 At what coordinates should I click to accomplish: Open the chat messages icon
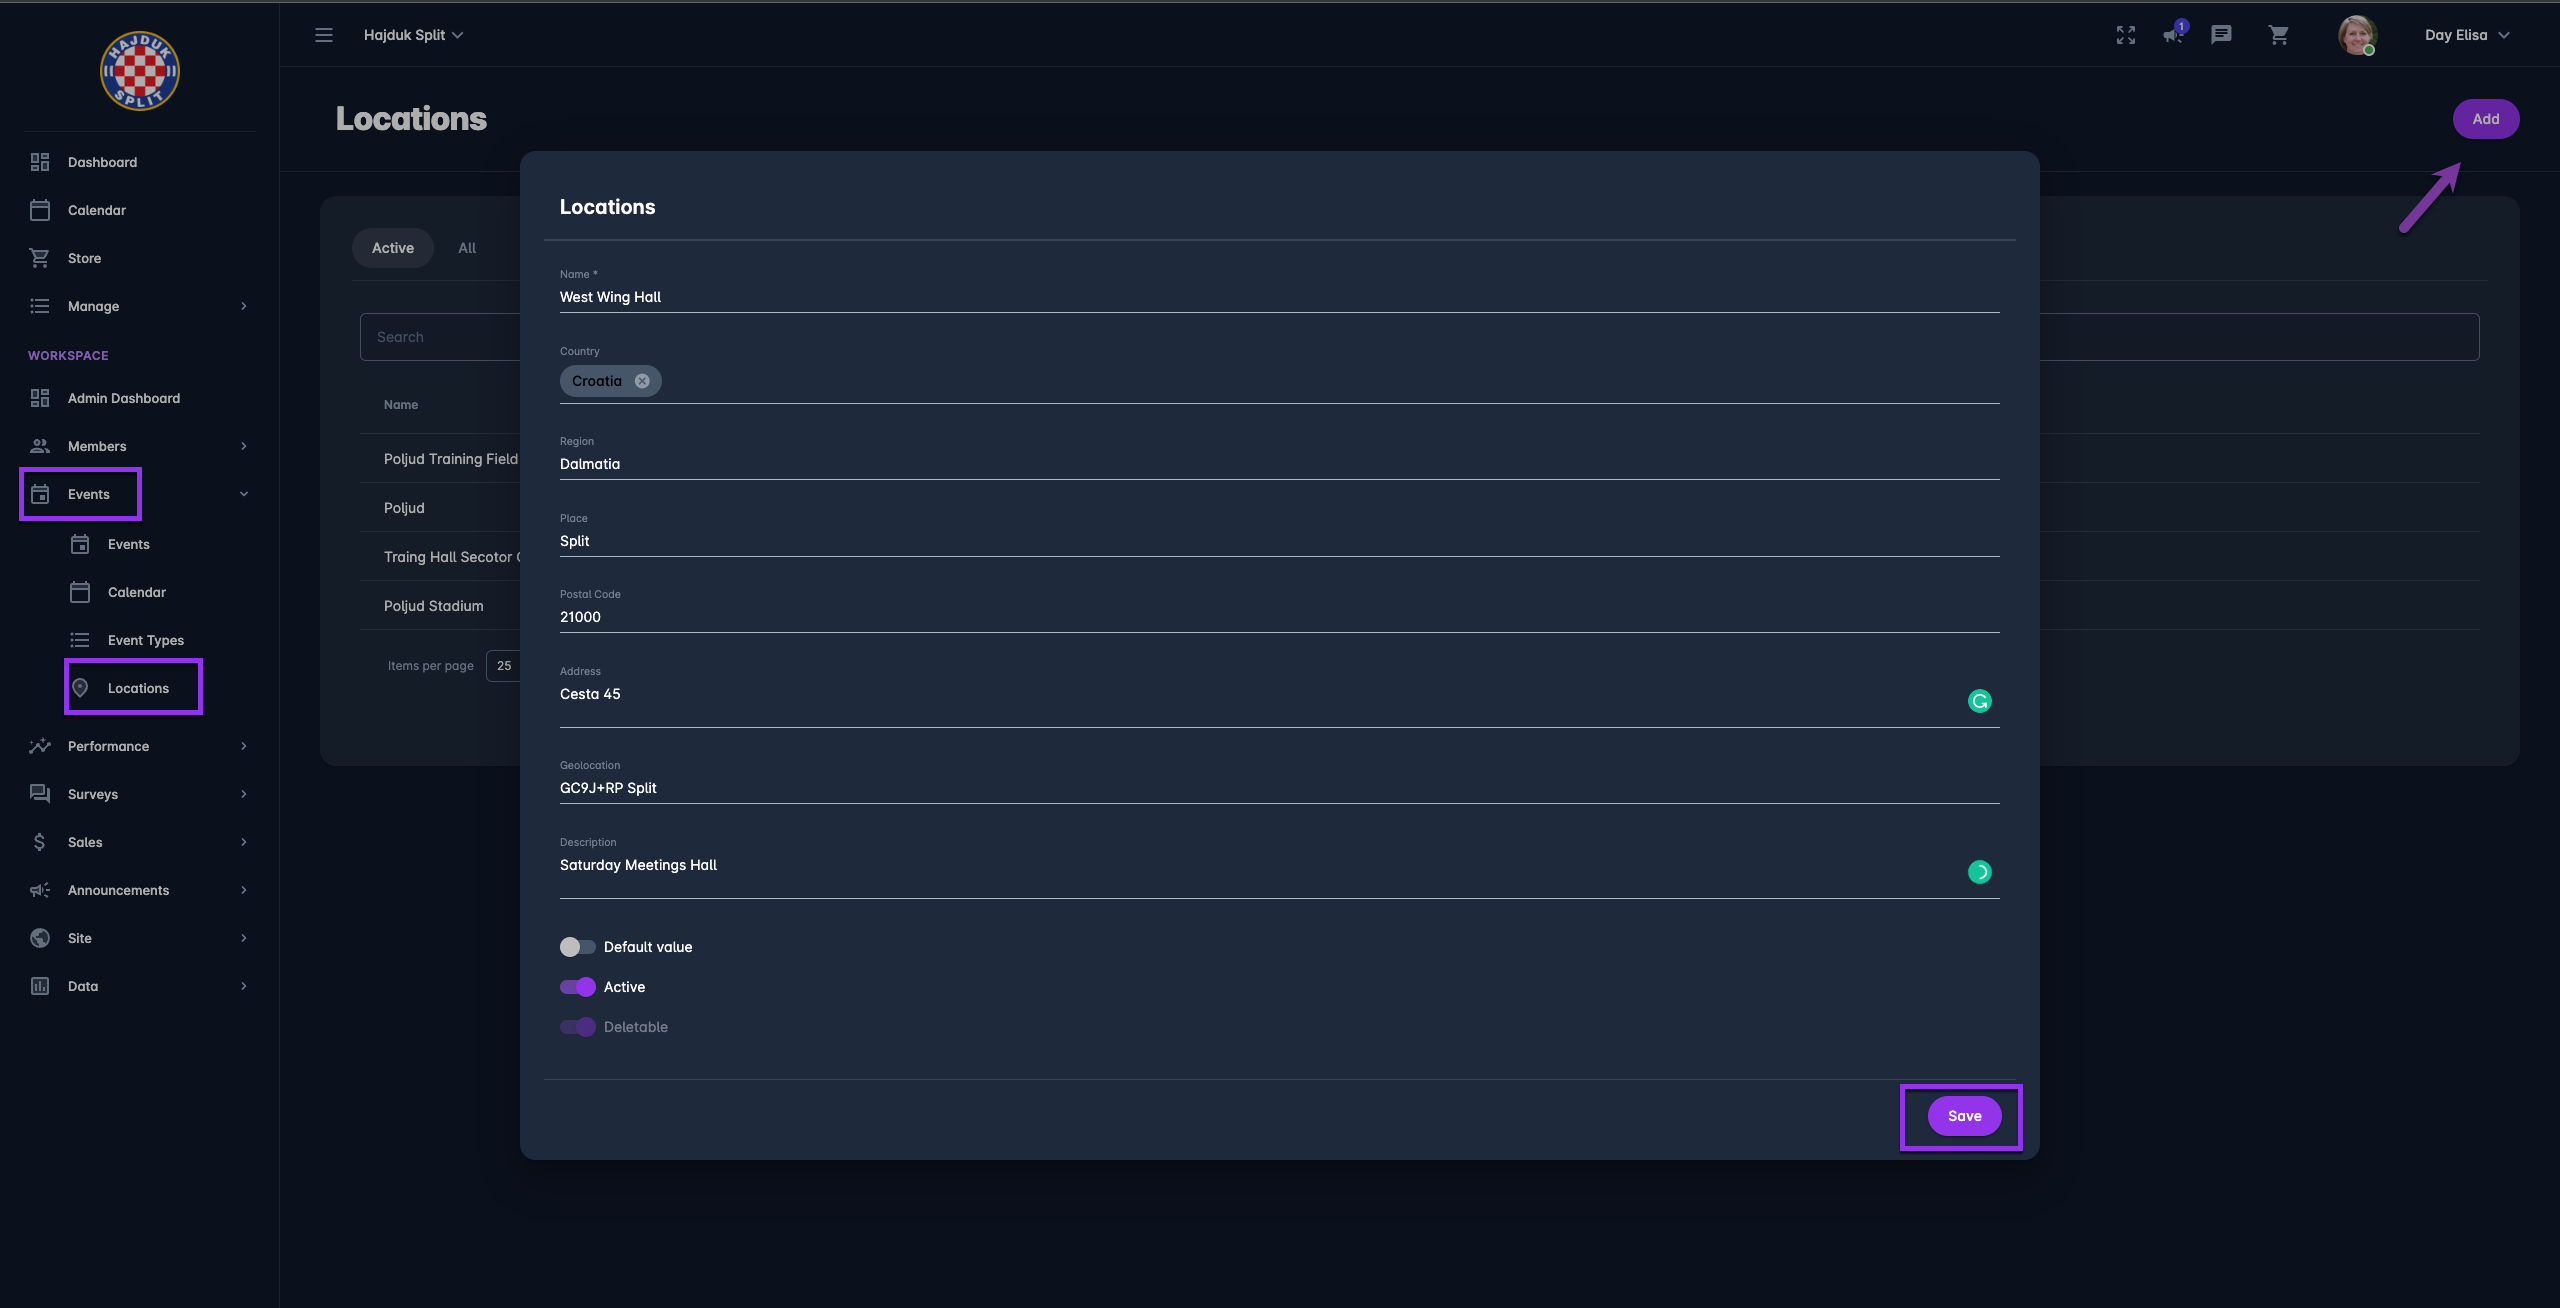(x=2221, y=35)
